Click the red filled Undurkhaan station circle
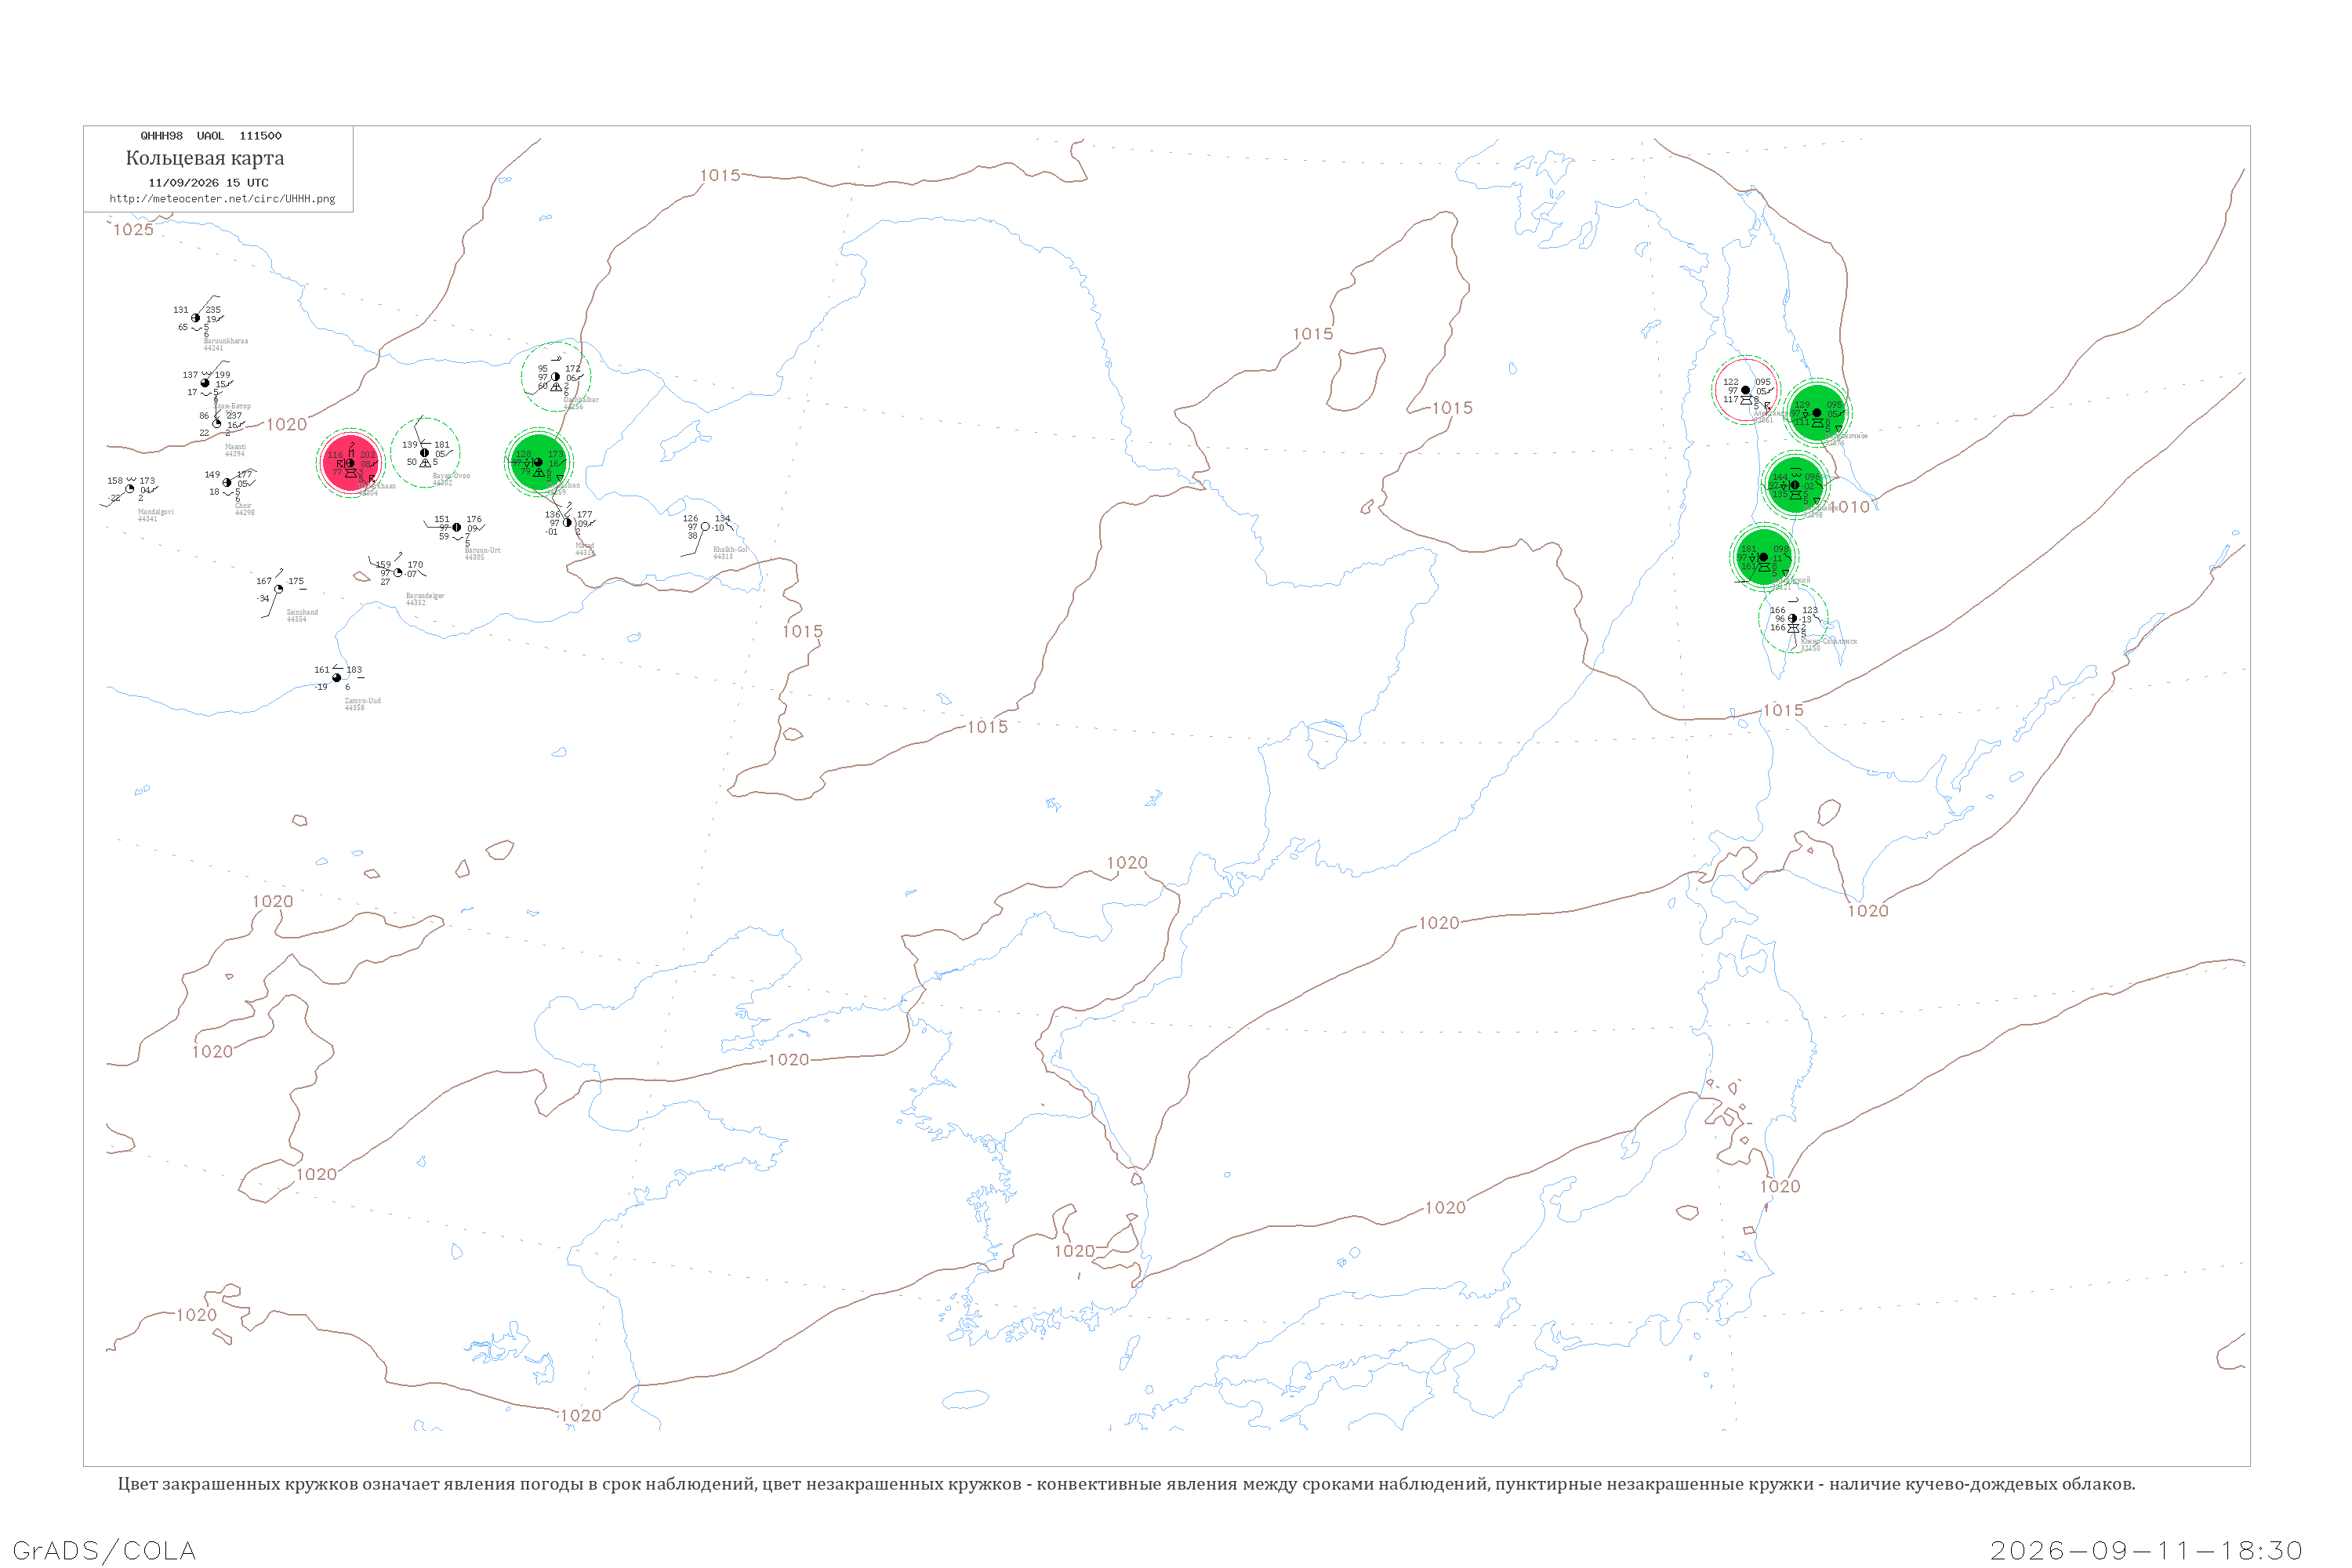The image size is (2352, 1568). (x=350, y=463)
